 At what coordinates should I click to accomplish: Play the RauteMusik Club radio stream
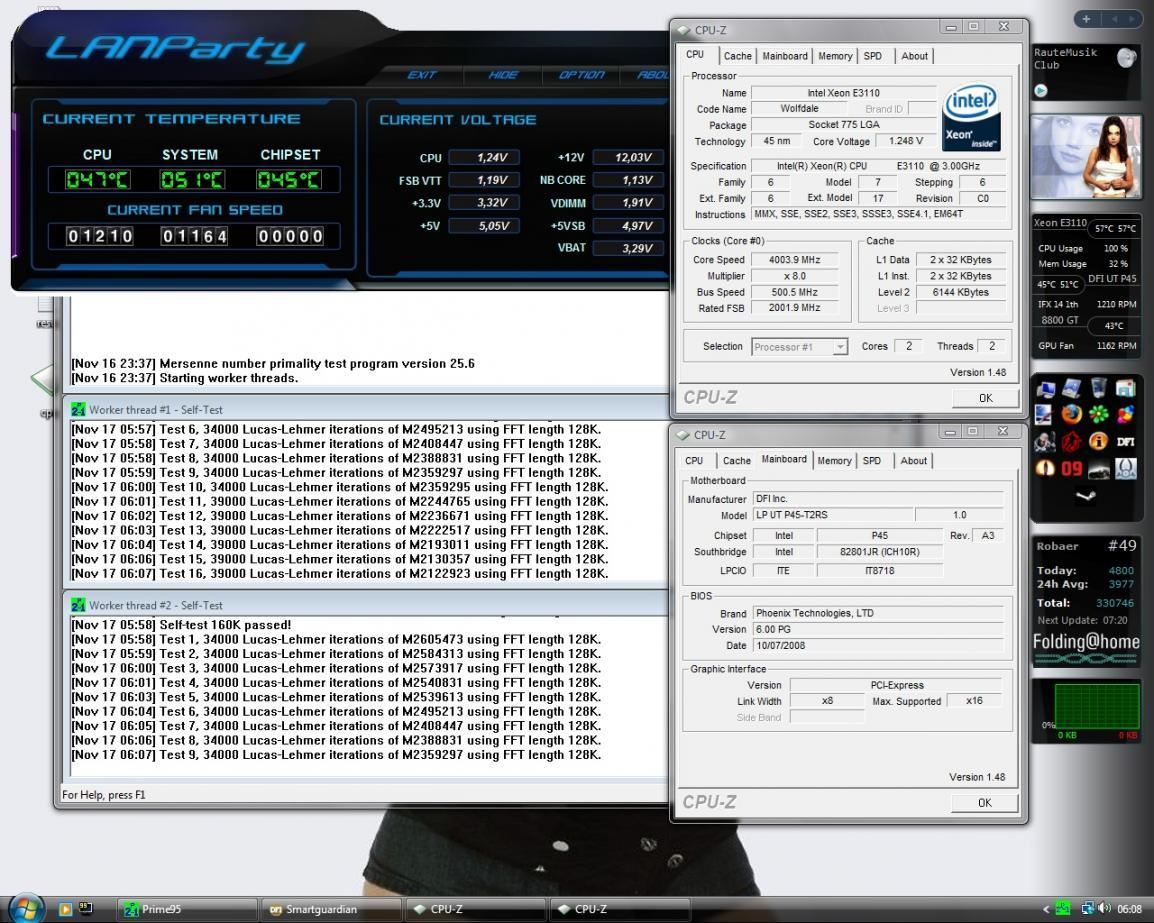1041,91
